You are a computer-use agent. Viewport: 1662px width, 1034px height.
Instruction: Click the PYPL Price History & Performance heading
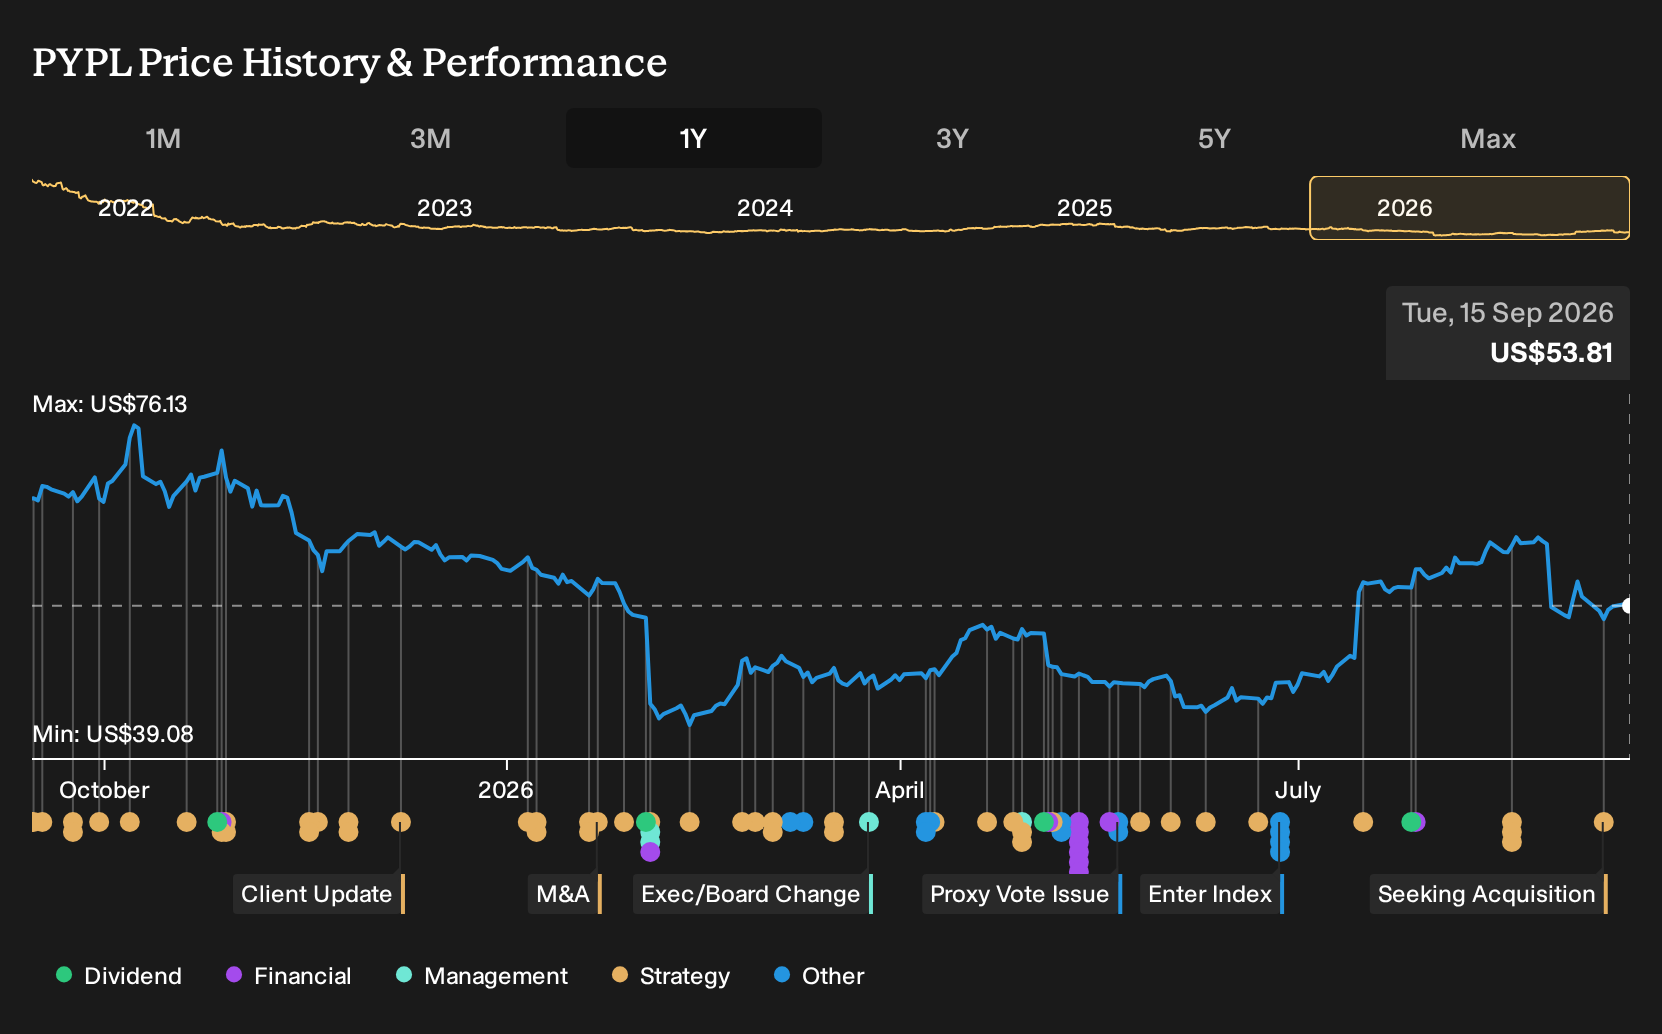tap(350, 62)
